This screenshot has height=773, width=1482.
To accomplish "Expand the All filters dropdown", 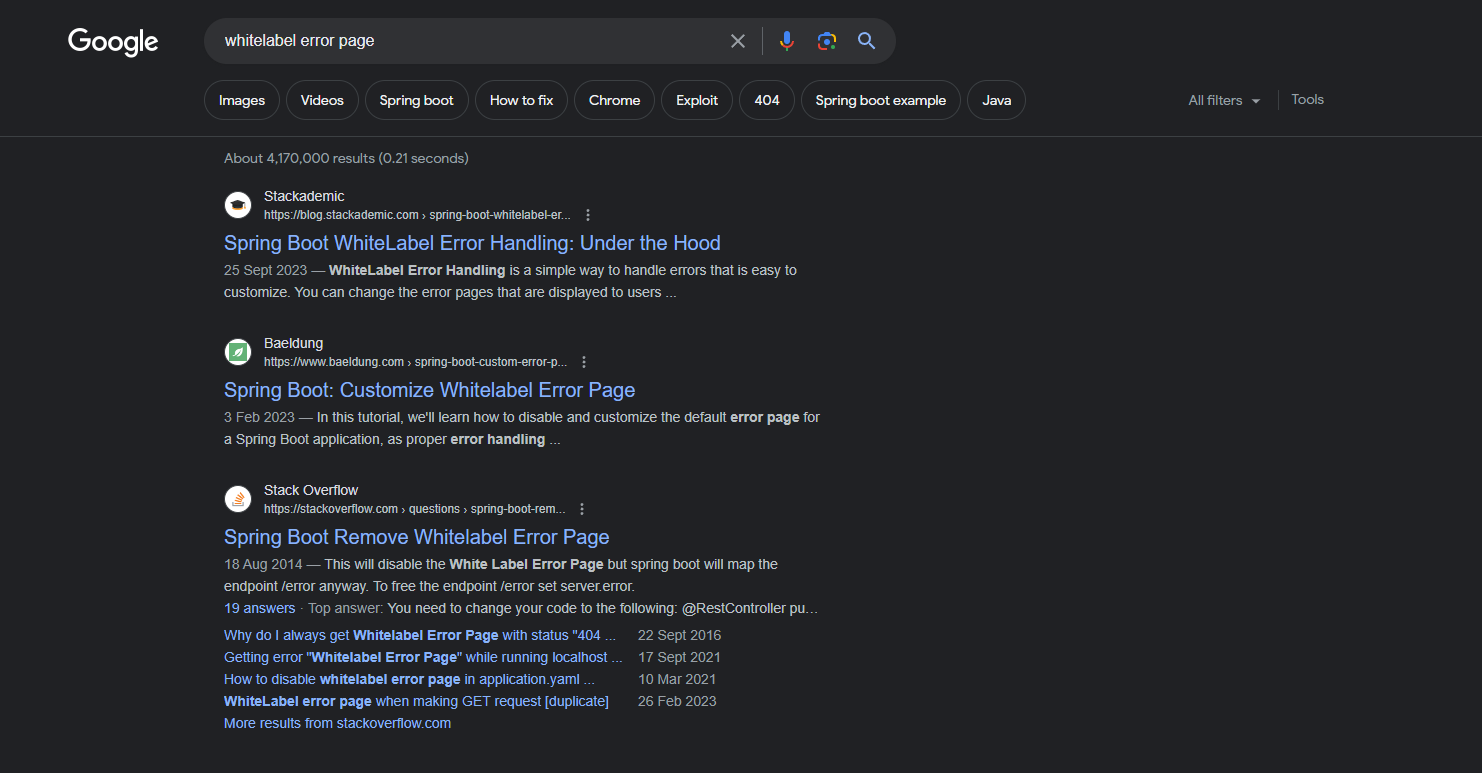I will click(1224, 100).
